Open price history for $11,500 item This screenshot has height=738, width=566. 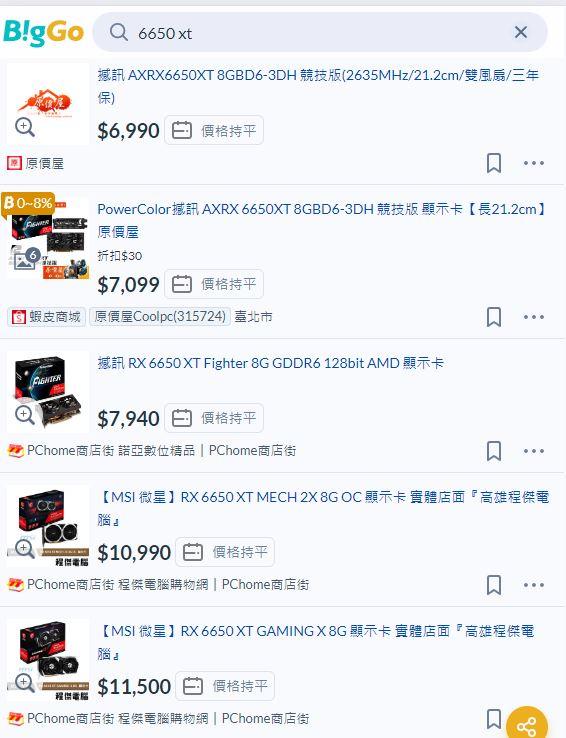pyautogui.click(x=225, y=686)
